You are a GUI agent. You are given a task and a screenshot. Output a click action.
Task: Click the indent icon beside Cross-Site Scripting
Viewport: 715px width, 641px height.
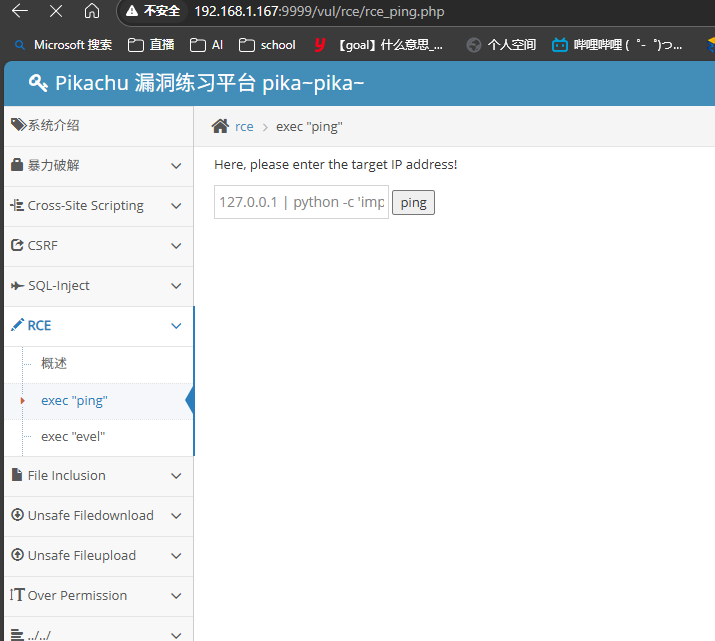[17, 205]
